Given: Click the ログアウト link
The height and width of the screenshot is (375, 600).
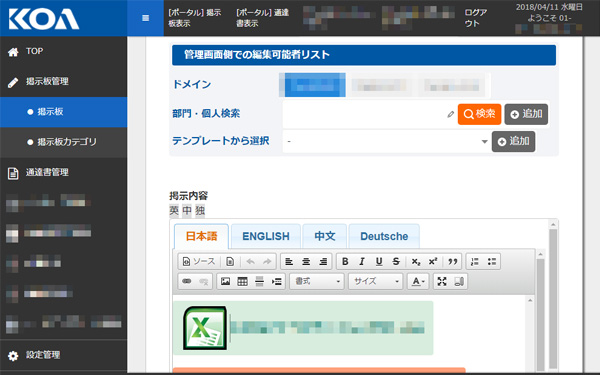Looking at the screenshot, I should pos(476,18).
